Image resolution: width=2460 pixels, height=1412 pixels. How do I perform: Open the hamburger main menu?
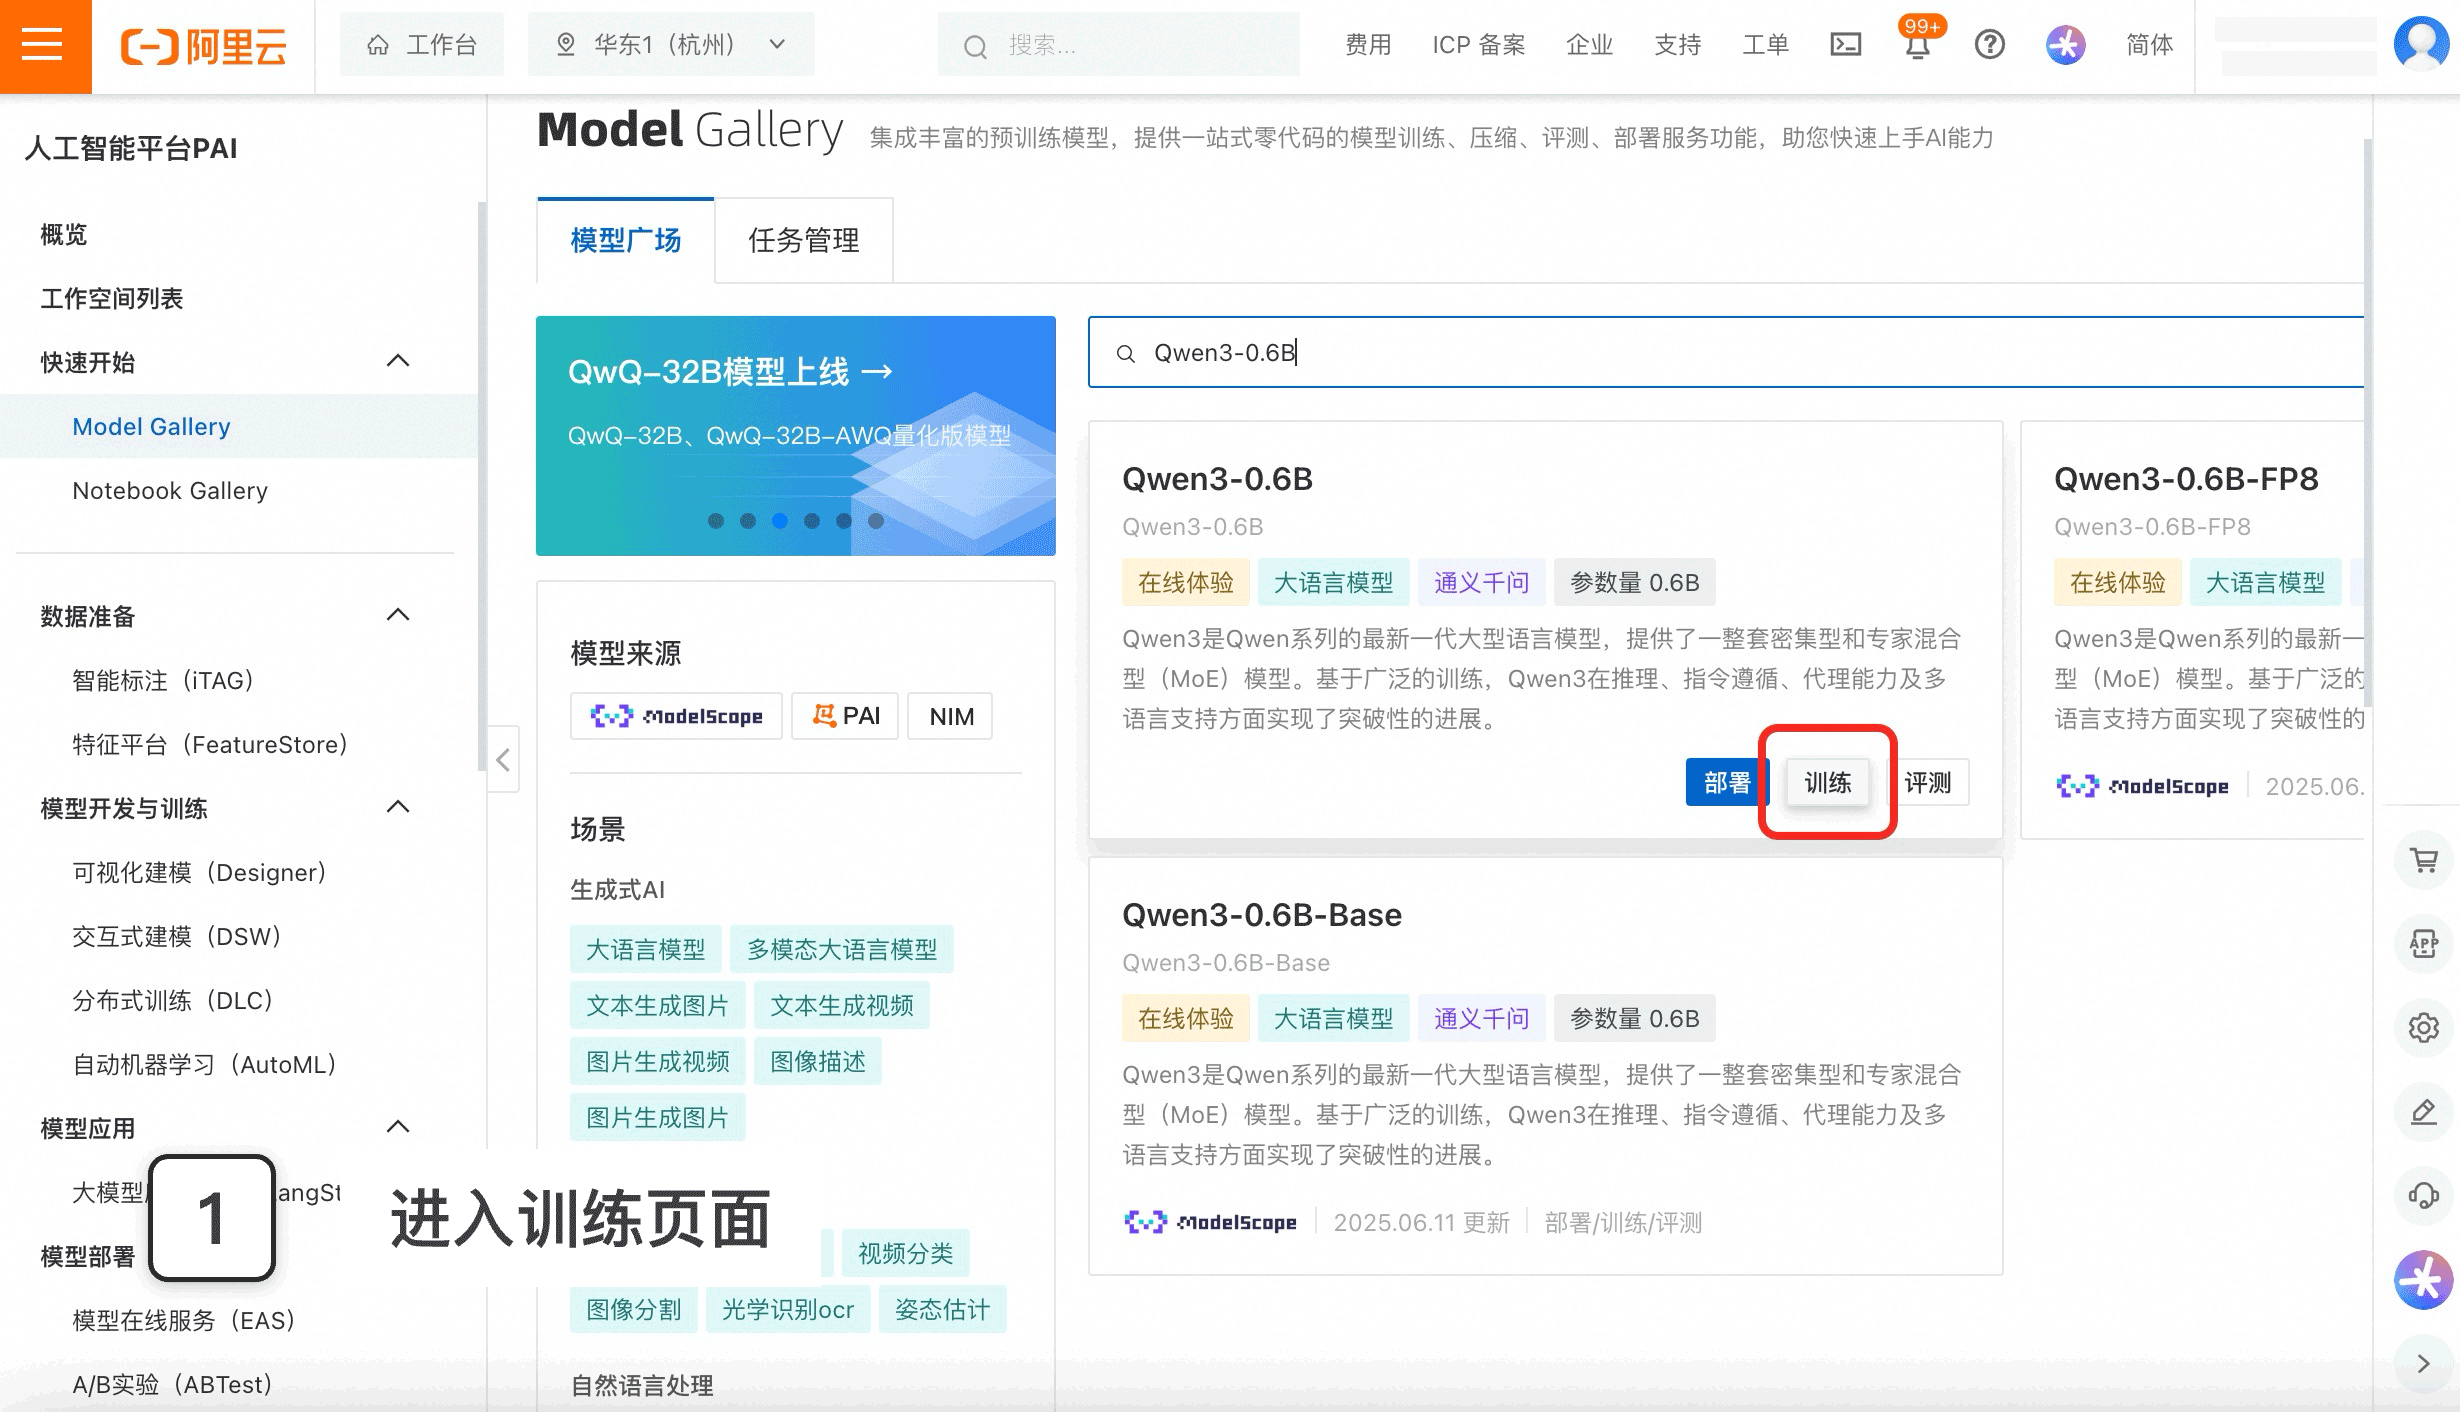click(x=43, y=45)
